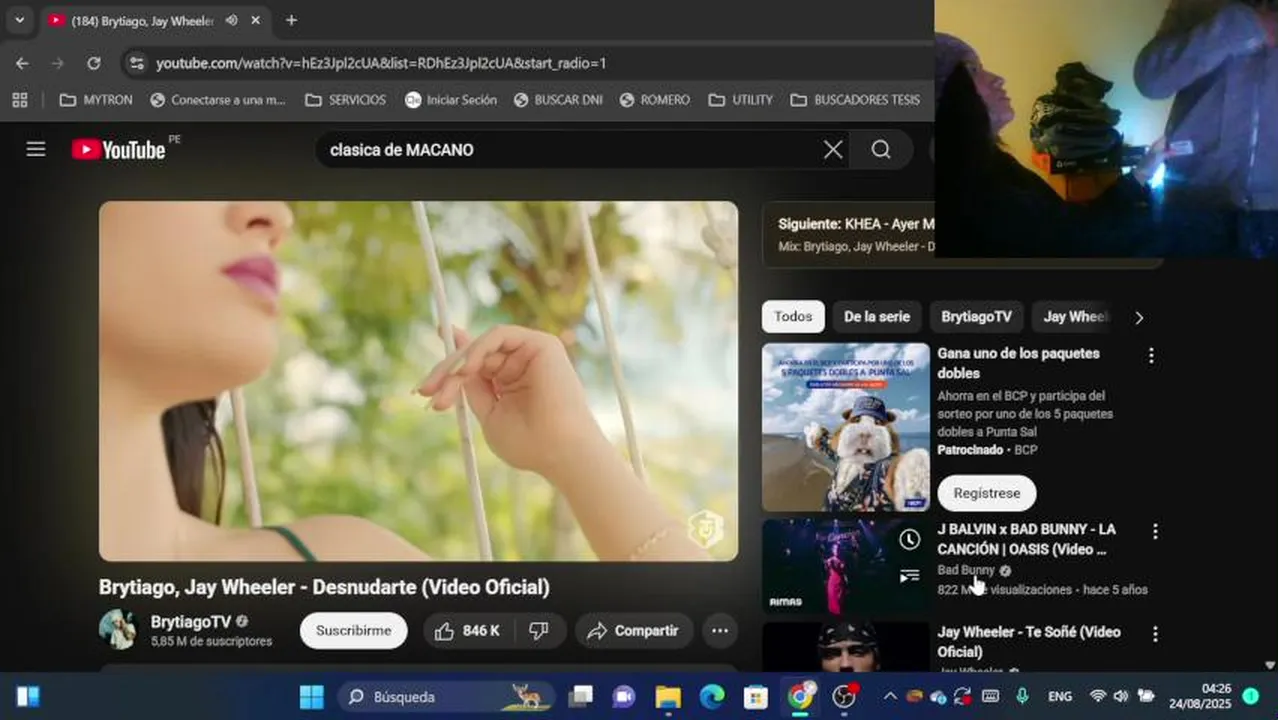This screenshot has height=720, width=1278.
Task: Open options for J BALVIN x BAD BUNNY video
Action: point(1155,531)
